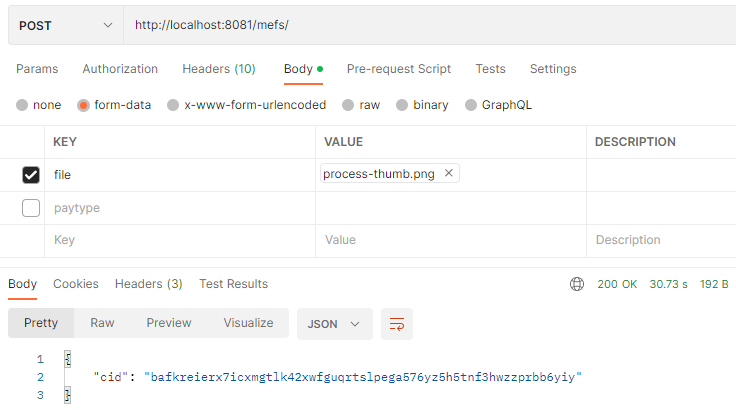The width and height of the screenshot is (736, 410).
Task: Go to the Pre-request Script tab
Action: point(399,69)
